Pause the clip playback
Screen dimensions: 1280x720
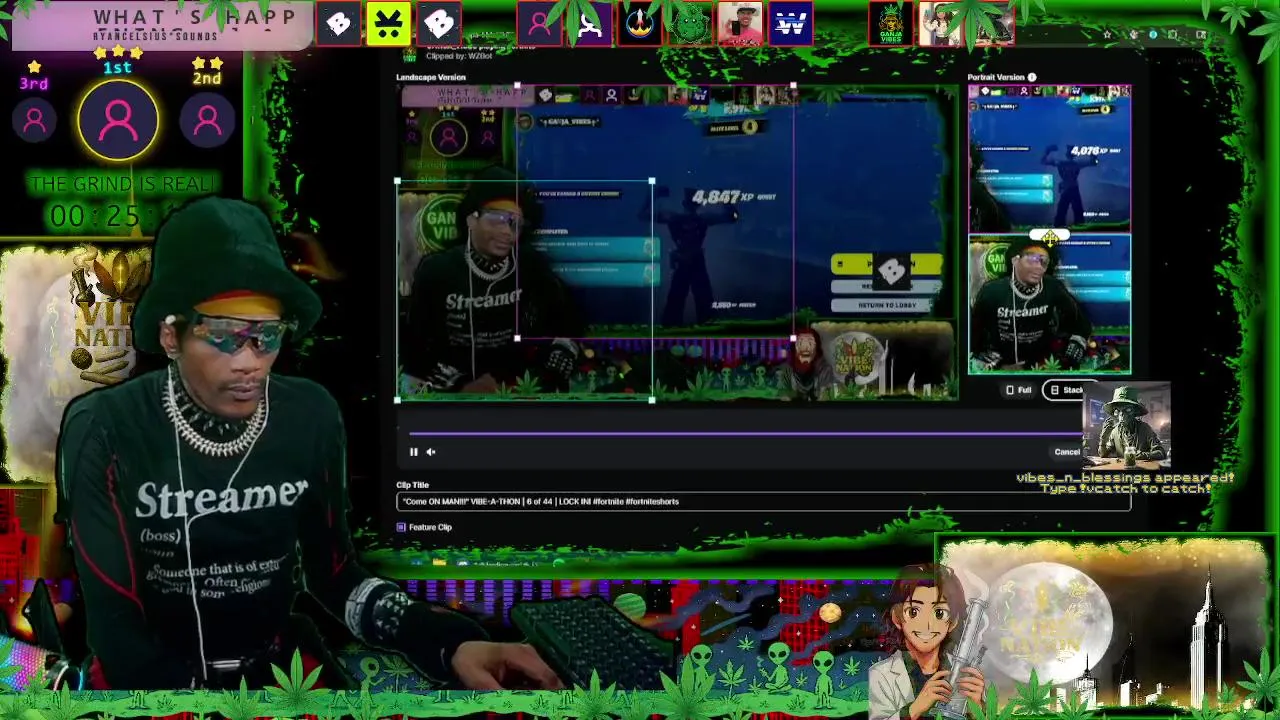[x=413, y=452]
